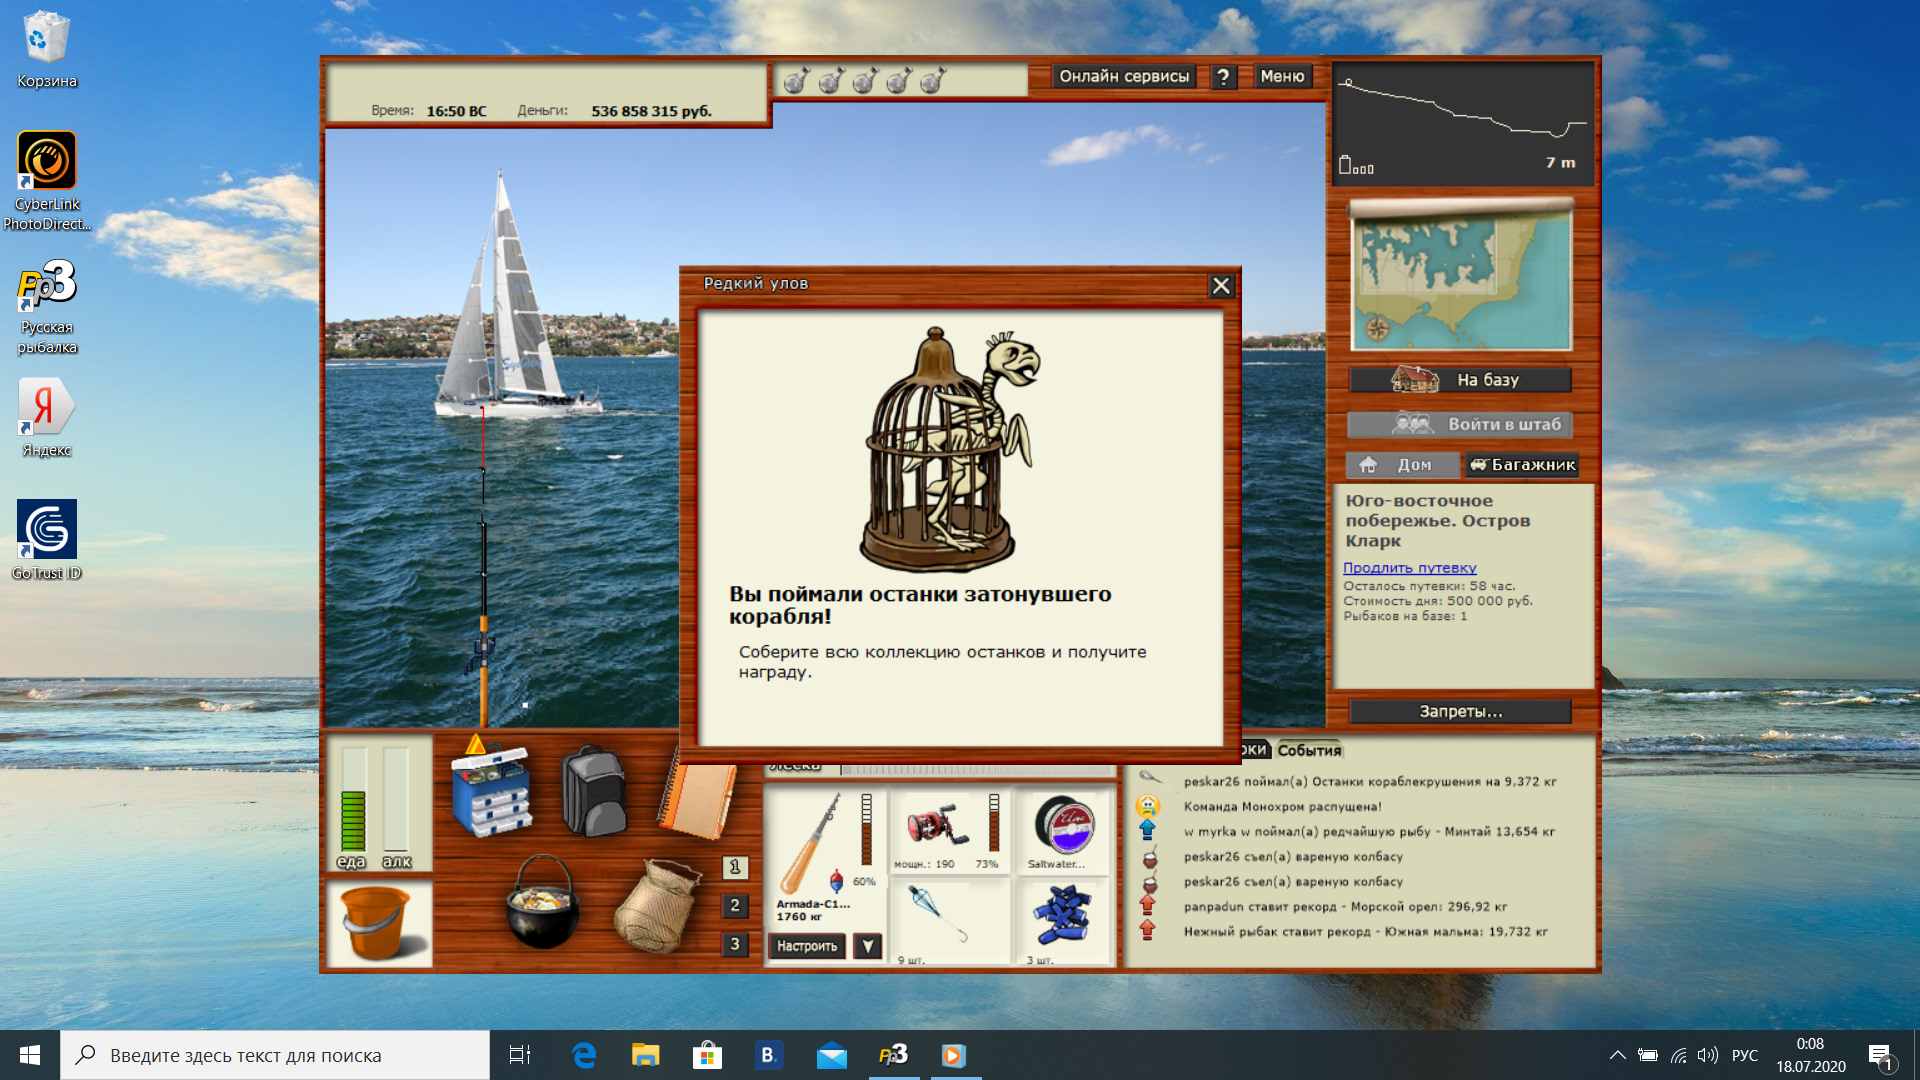The height and width of the screenshot is (1080, 1920).
Task: Click the caught skeleton parrot cage image
Action: pyautogui.click(x=950, y=448)
